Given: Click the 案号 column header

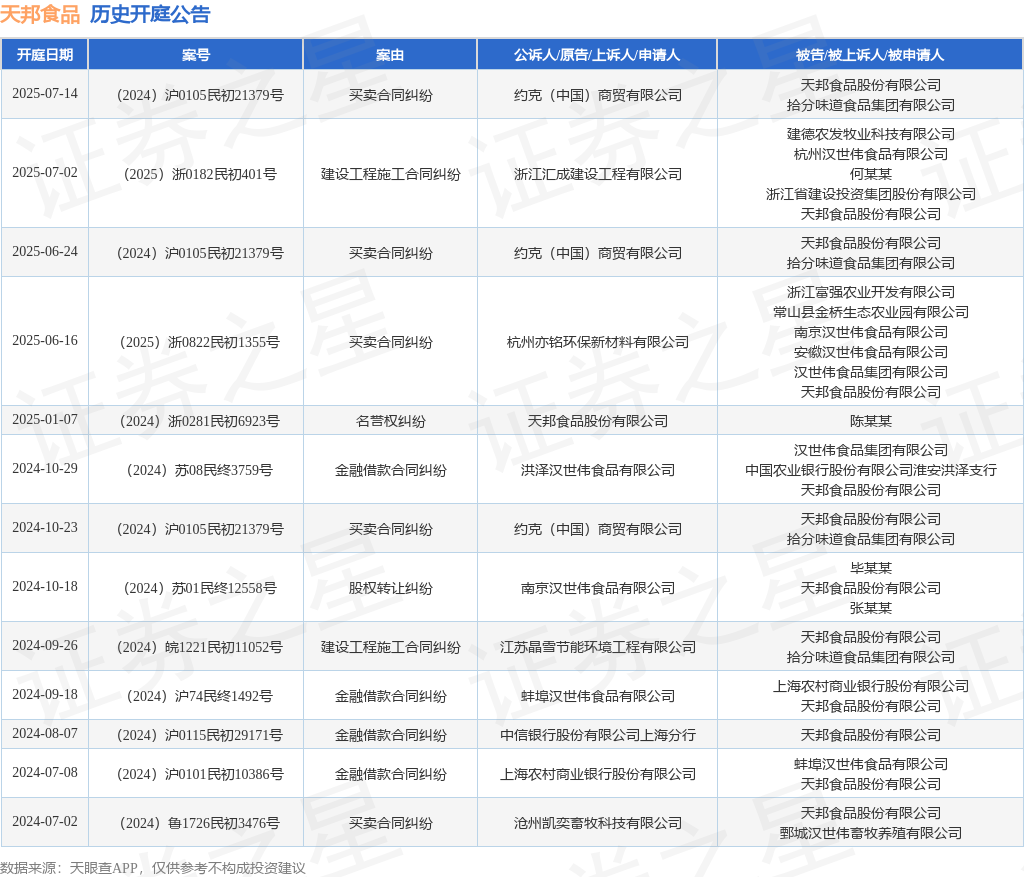Looking at the screenshot, I should point(195,55).
